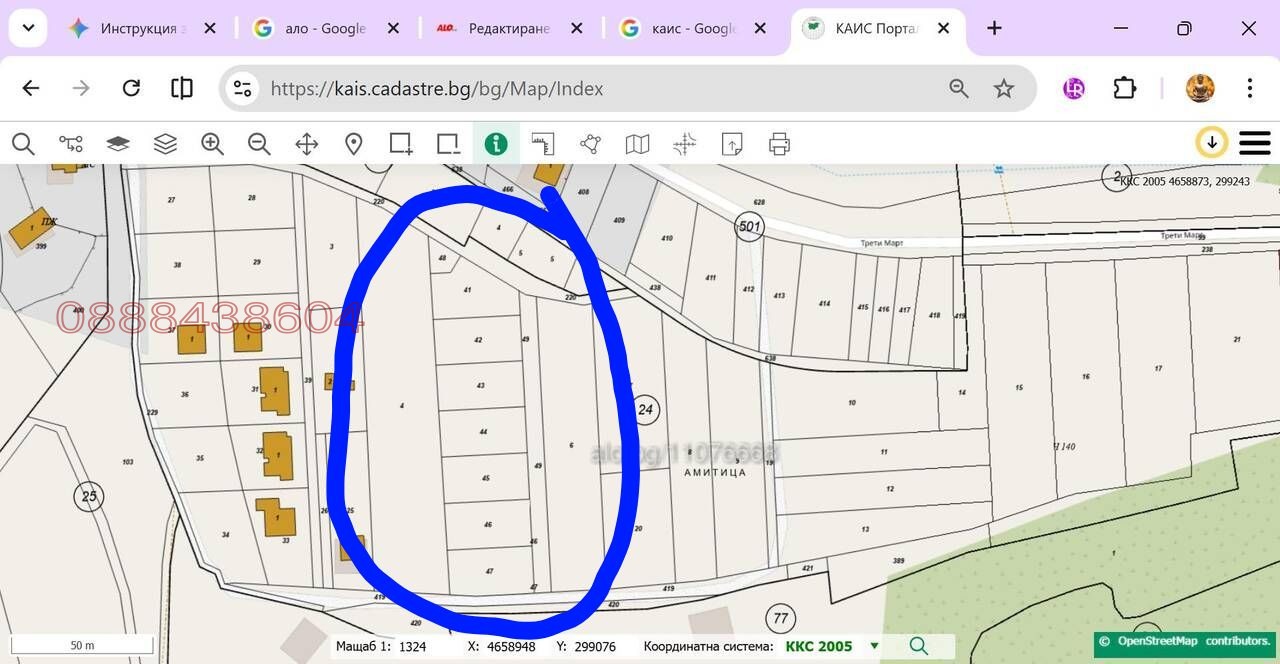Open the hamburger main menu
The image size is (1280, 664).
click(x=1255, y=143)
